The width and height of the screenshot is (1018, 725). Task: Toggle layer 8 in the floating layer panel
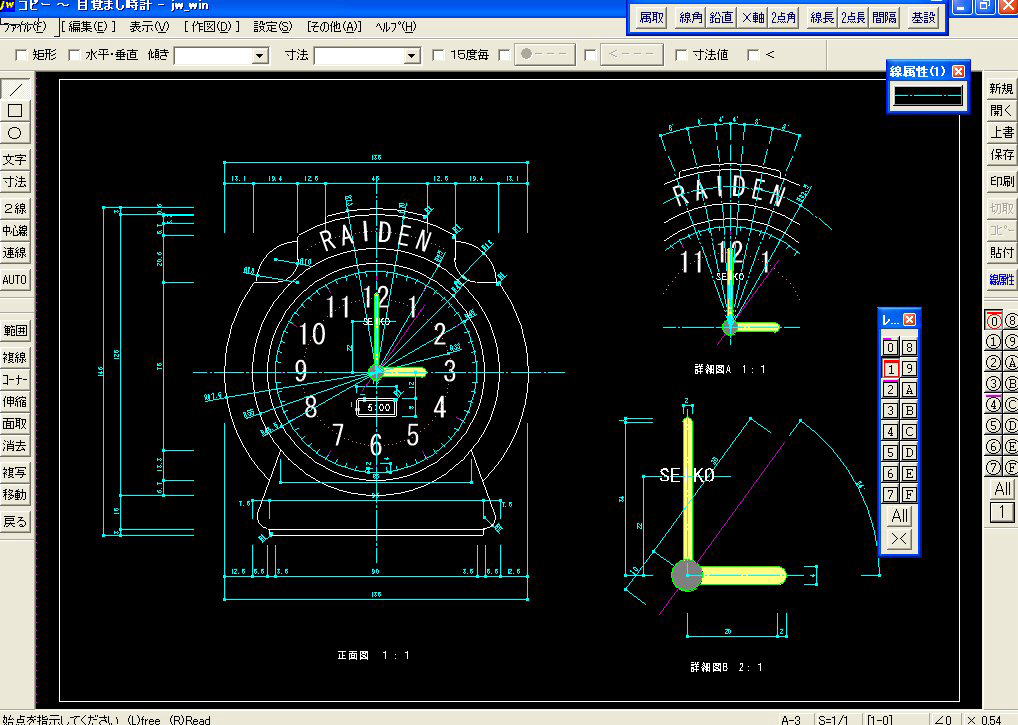click(x=909, y=347)
